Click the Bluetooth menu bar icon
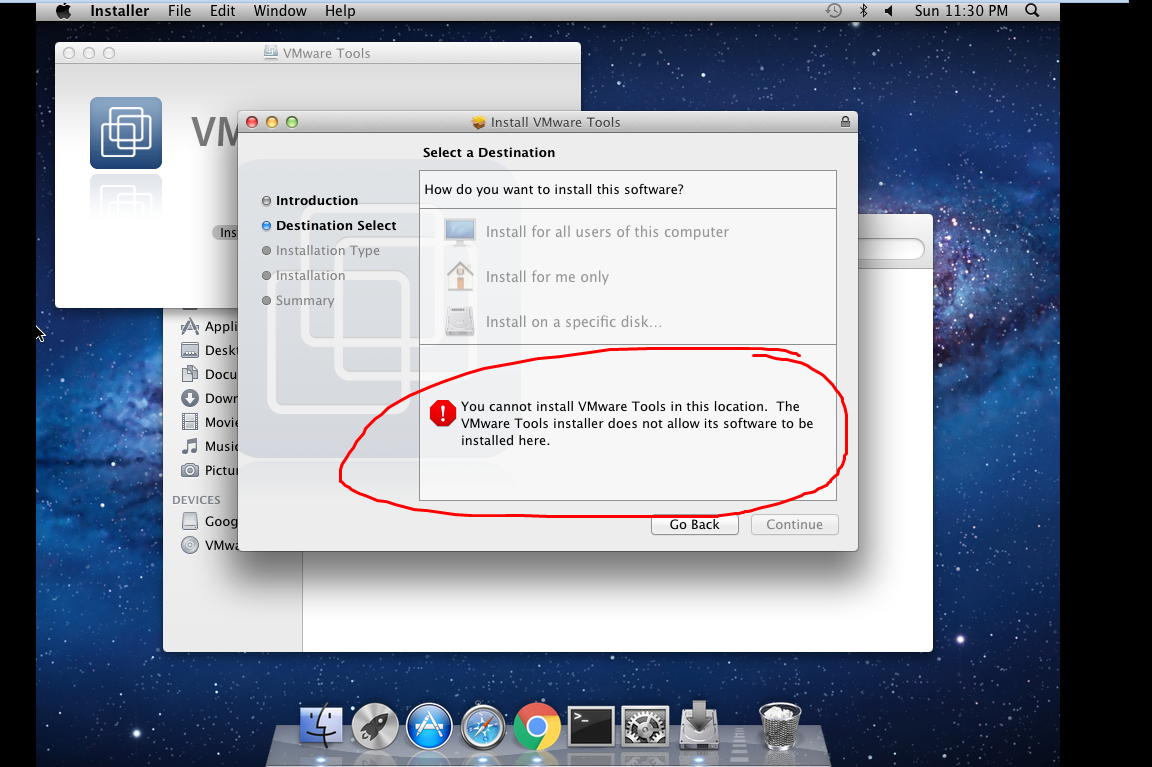 tap(864, 11)
